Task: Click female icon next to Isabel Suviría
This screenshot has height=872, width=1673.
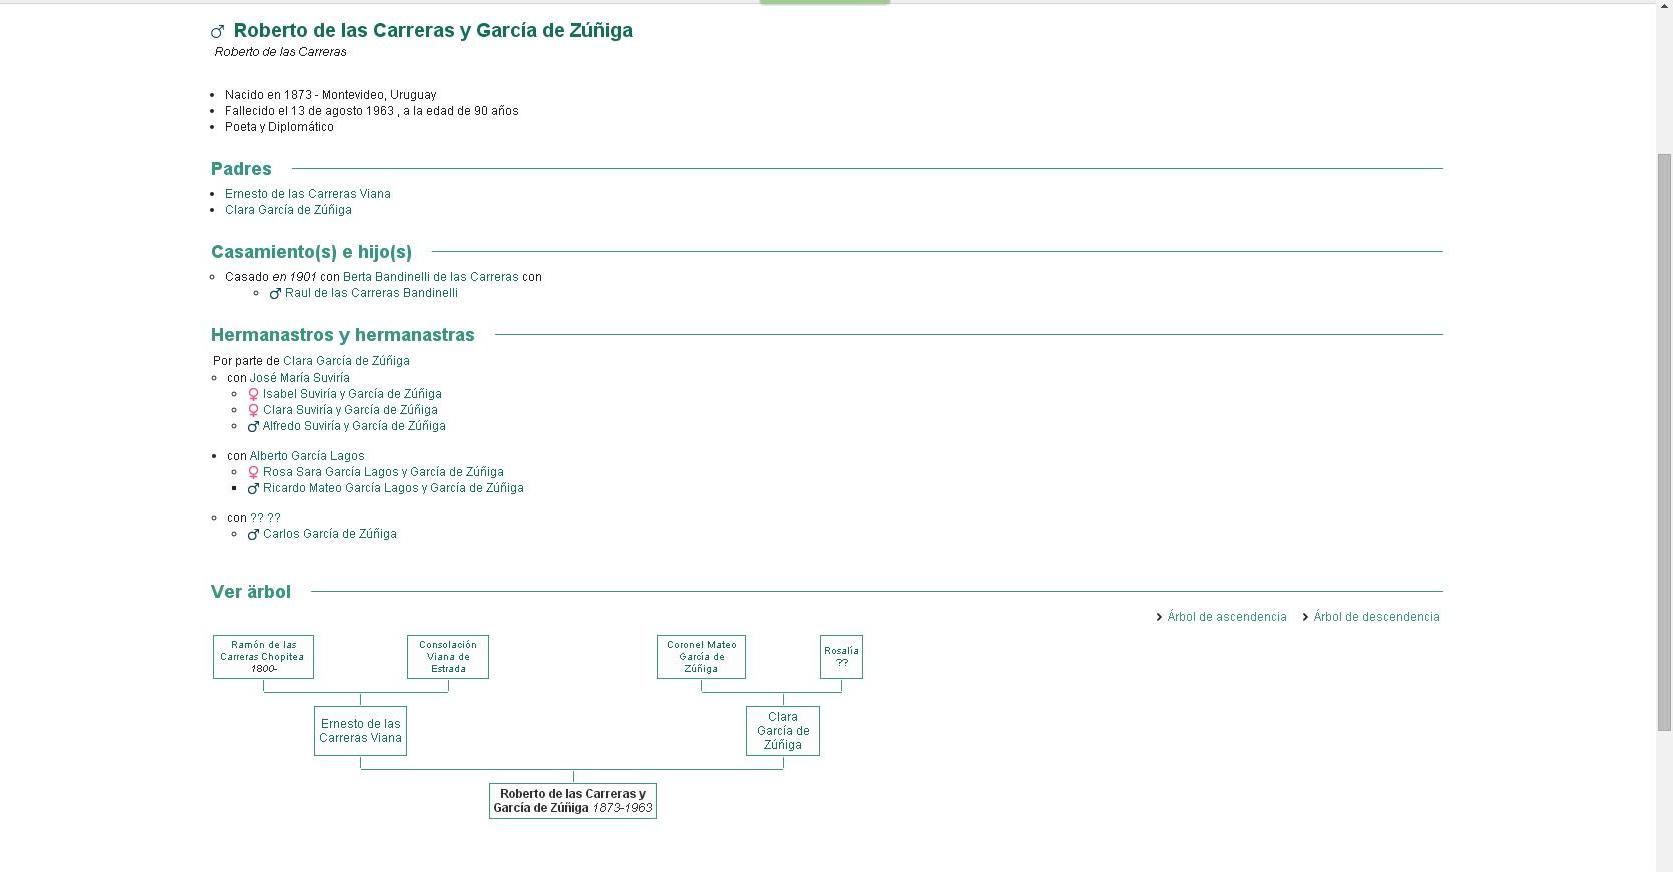Action: tap(253, 395)
